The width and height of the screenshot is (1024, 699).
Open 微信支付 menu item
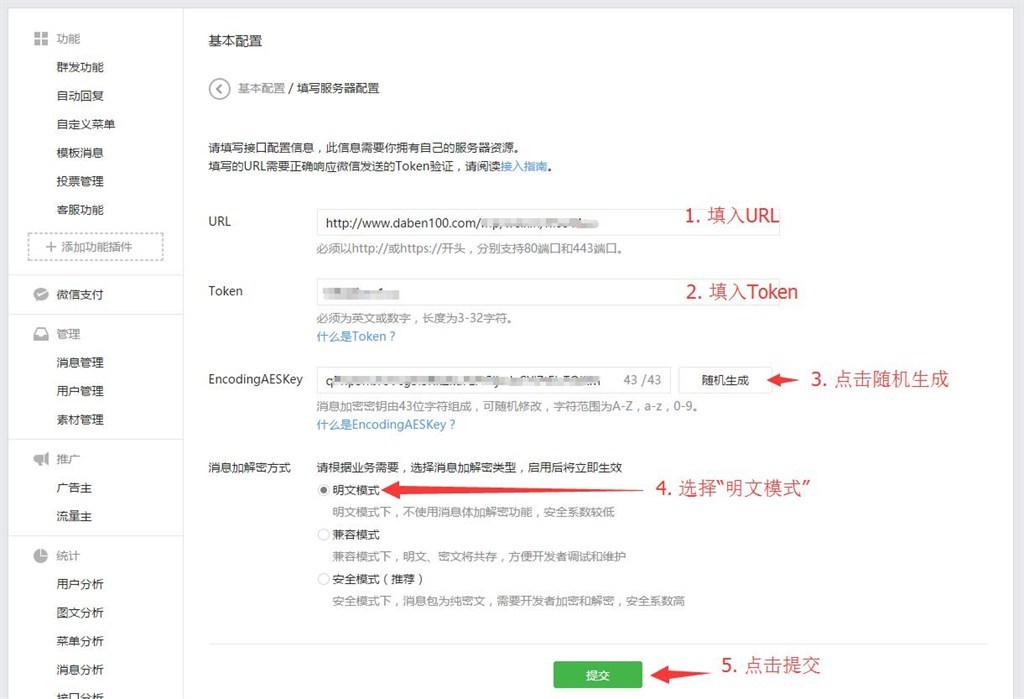tap(80, 294)
